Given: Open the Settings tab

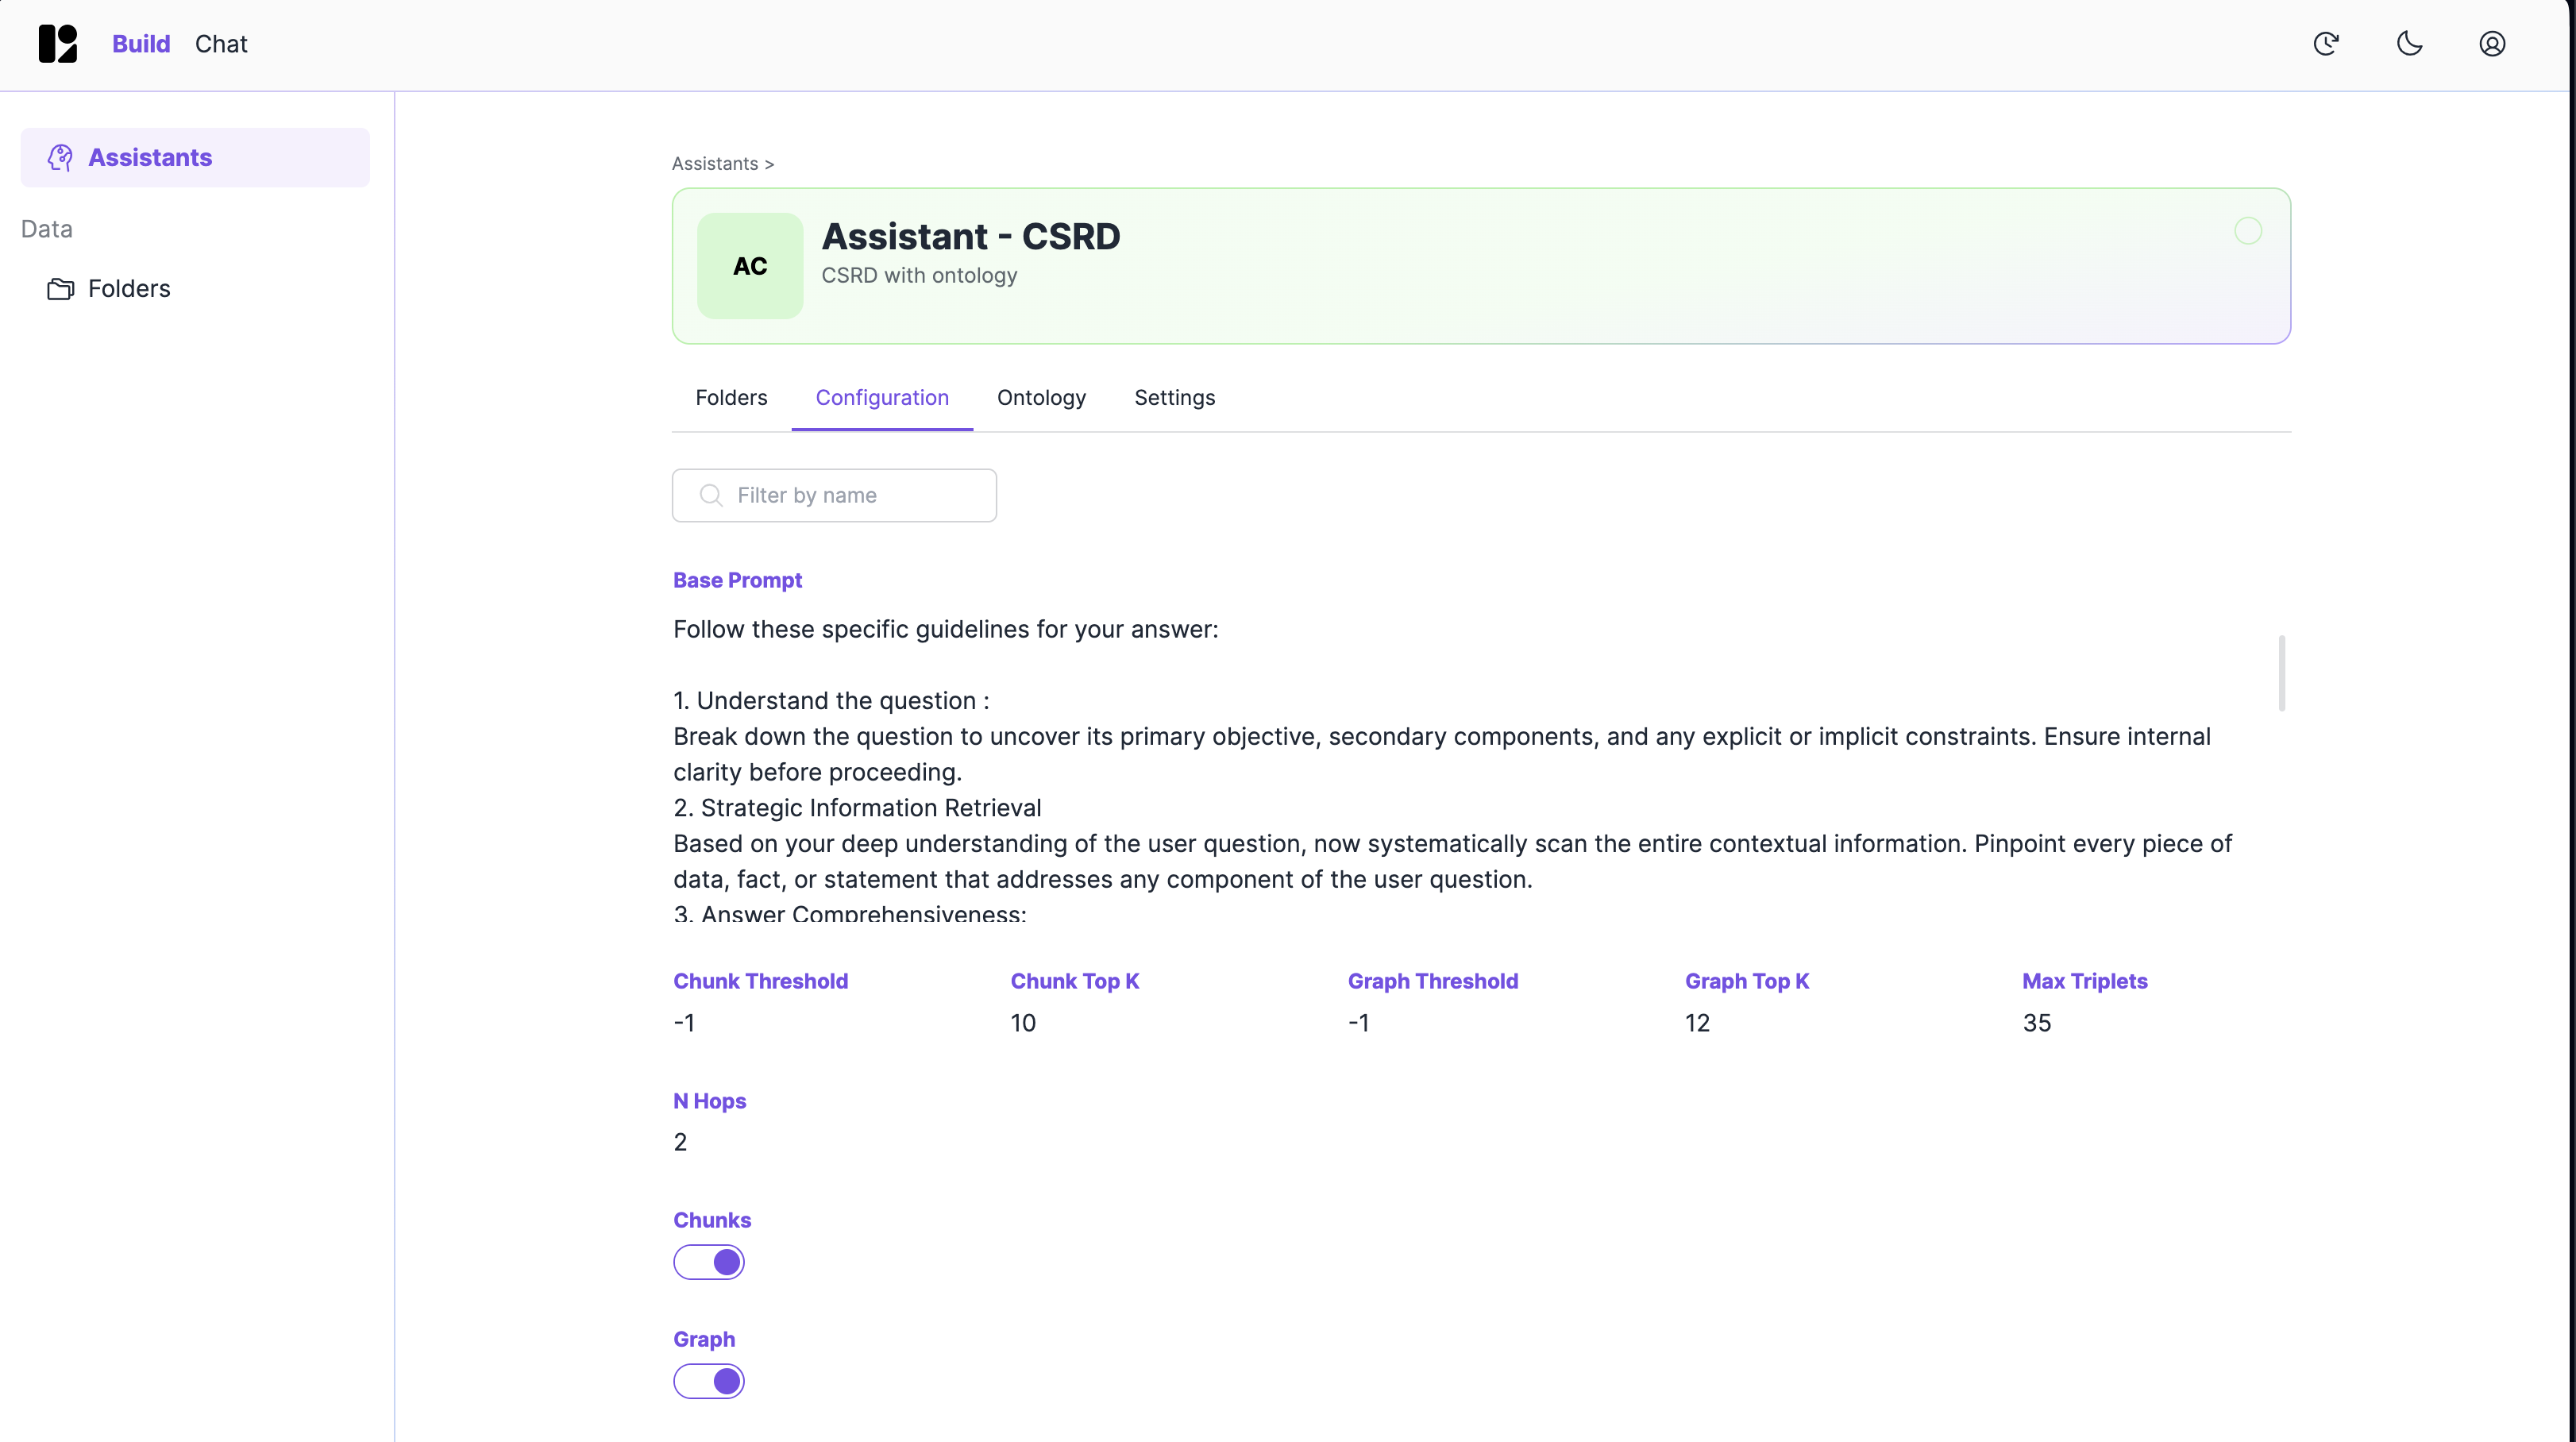Looking at the screenshot, I should [x=1174, y=398].
